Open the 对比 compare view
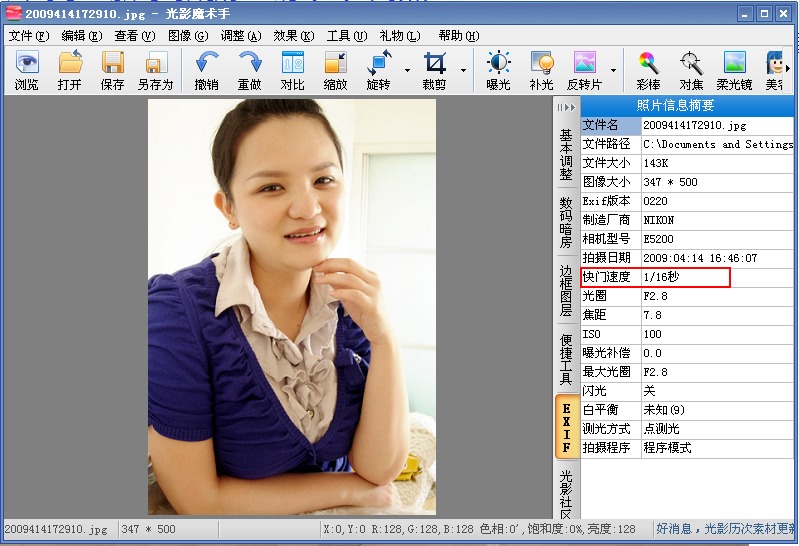Image resolution: width=799 pixels, height=546 pixels. (292, 70)
